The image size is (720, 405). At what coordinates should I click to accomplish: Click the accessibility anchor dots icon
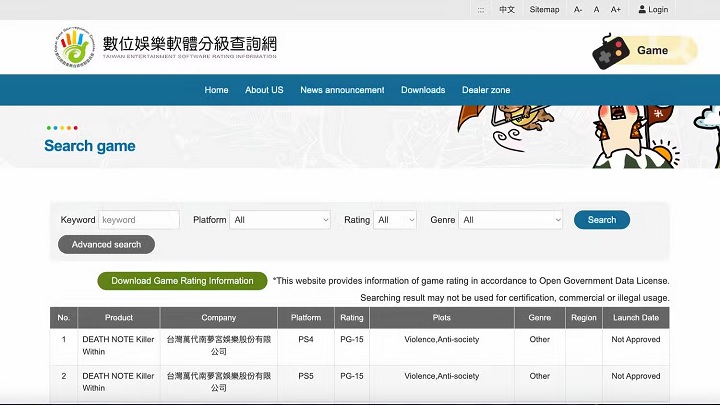tap(481, 9)
